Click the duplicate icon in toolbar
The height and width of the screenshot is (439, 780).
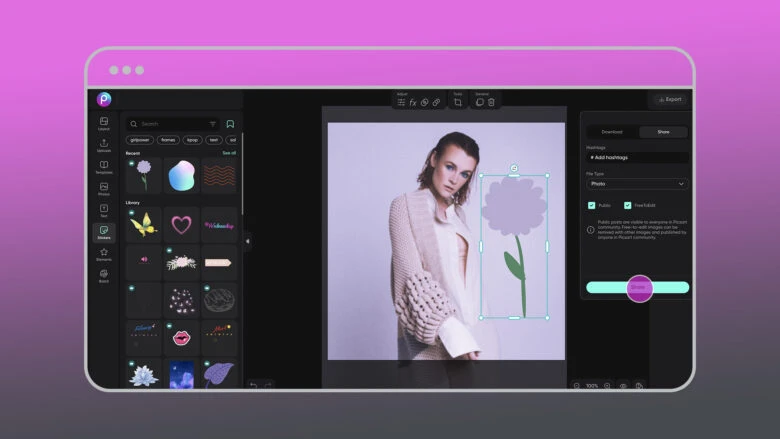tap(480, 102)
